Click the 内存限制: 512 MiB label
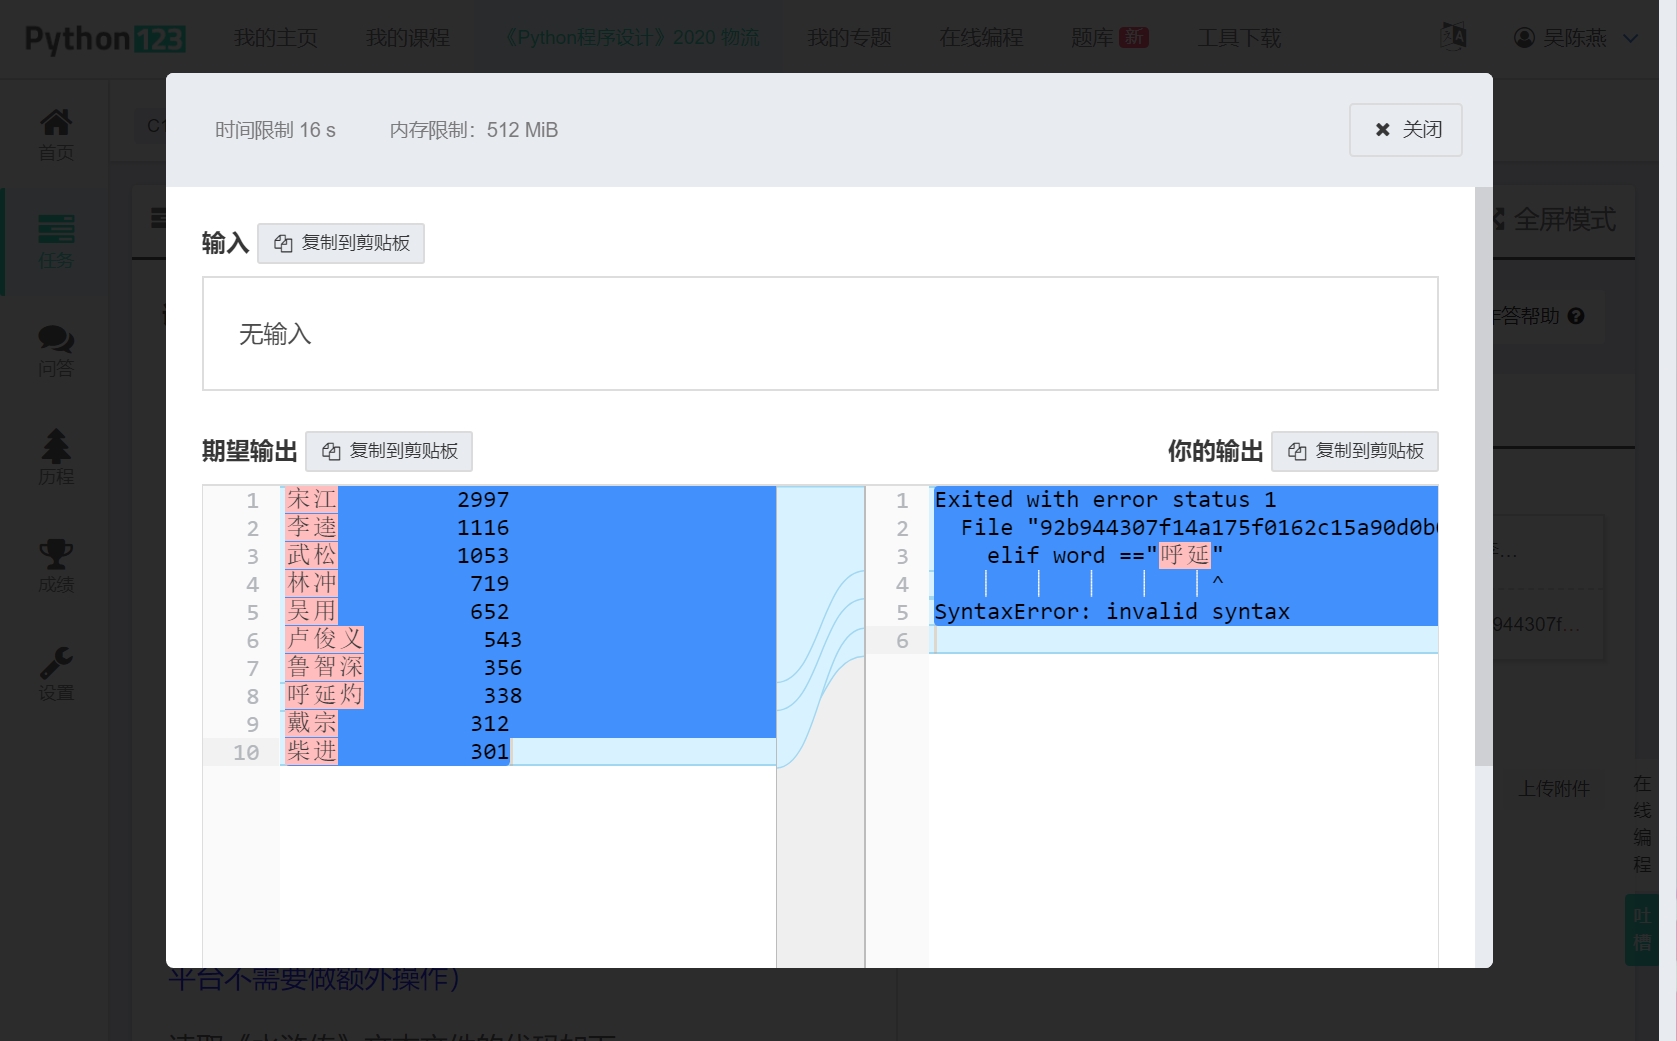The image size is (1677, 1041). (x=474, y=130)
